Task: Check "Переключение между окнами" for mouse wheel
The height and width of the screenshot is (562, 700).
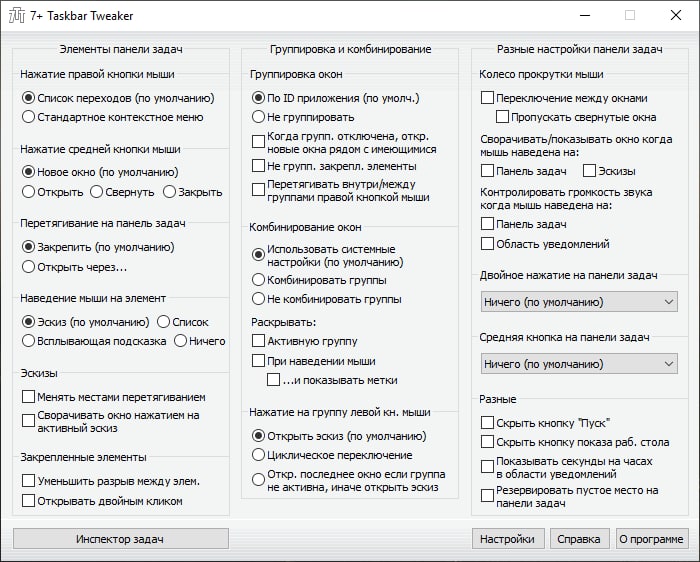Action: click(x=488, y=98)
